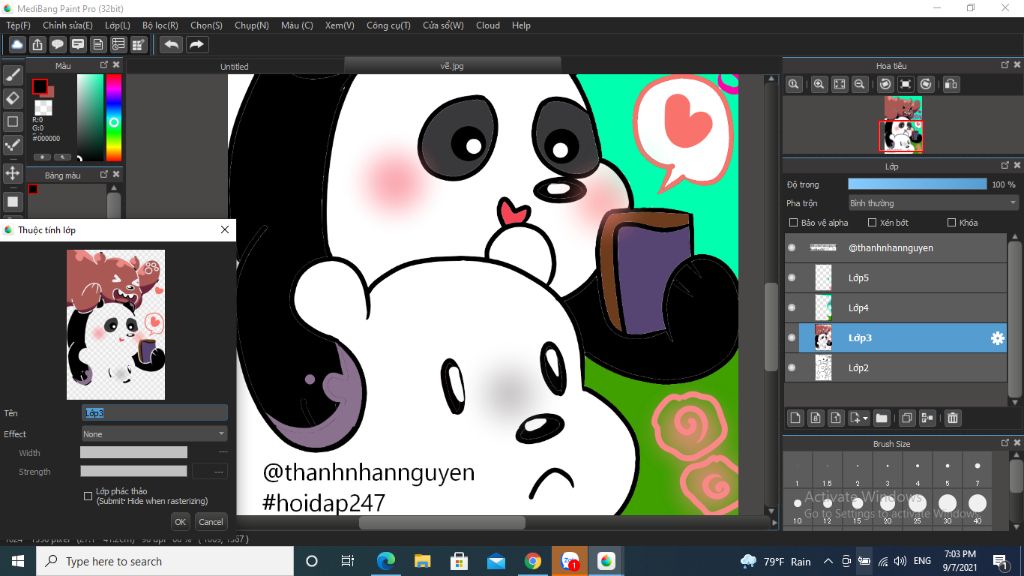Toggle the Bảo vệ alpha checkbox
Screen dimensions: 1024x576
coord(793,223)
